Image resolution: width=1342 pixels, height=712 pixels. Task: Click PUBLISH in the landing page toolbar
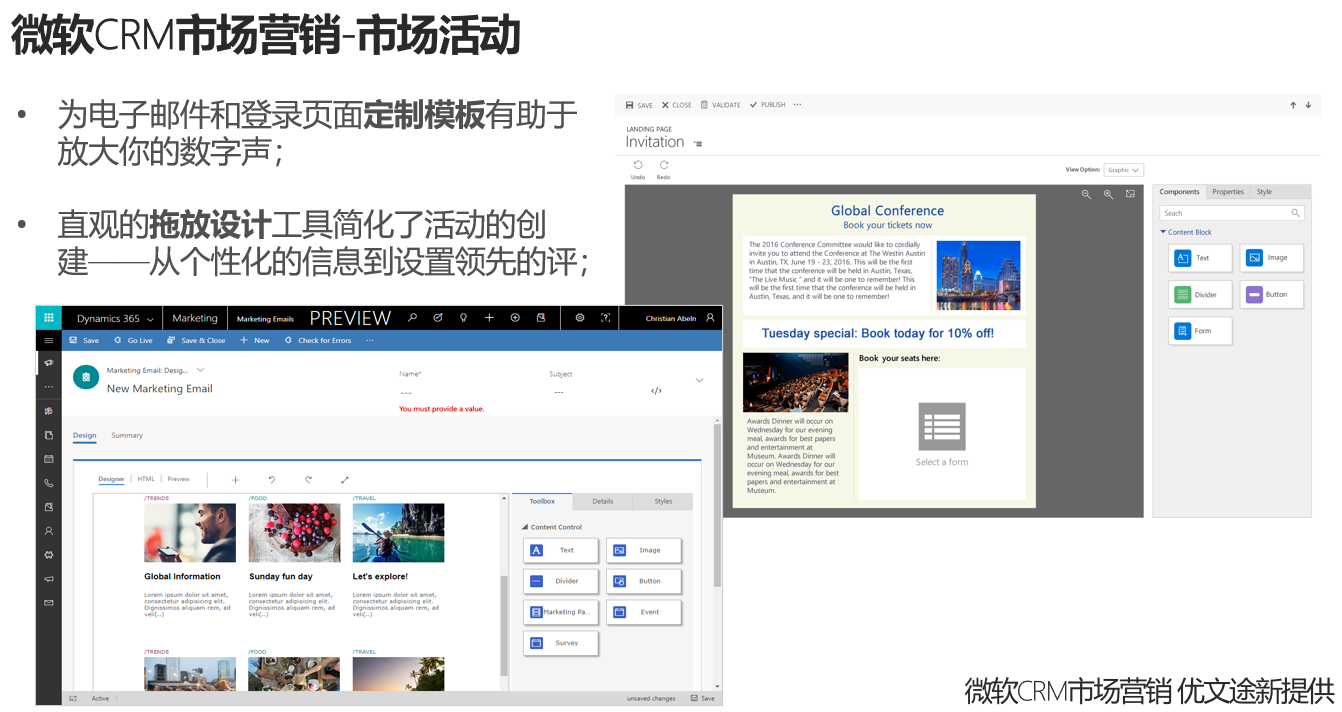[x=768, y=105]
